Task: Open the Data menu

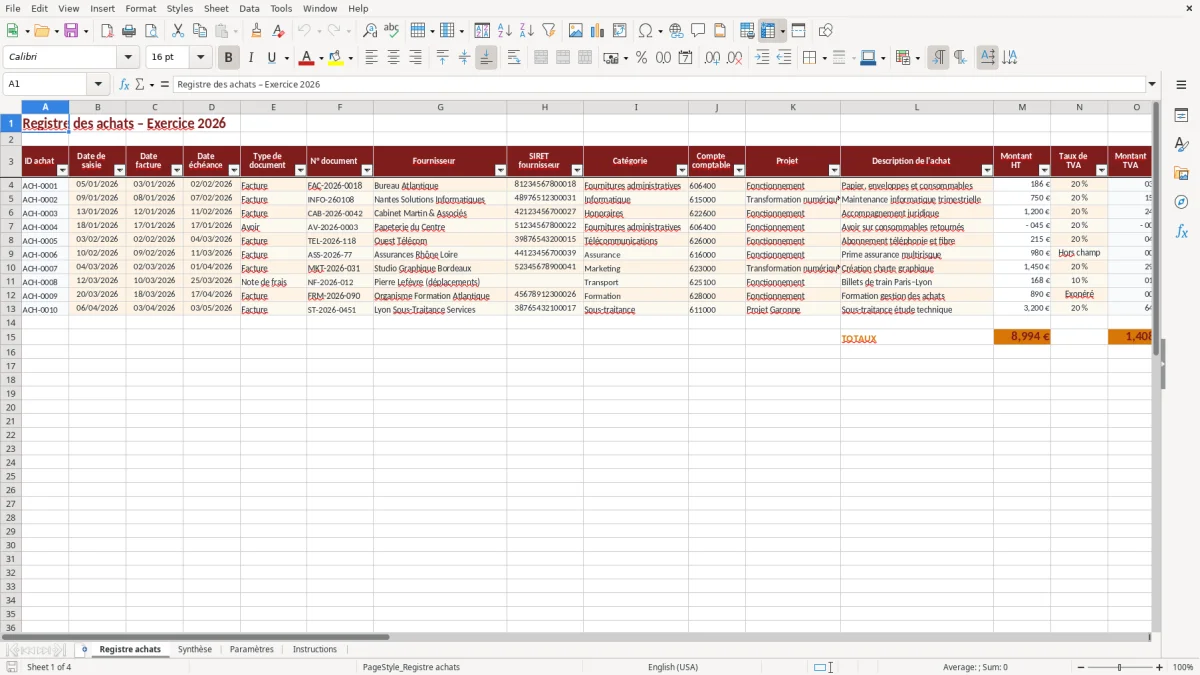Action: pos(249,8)
